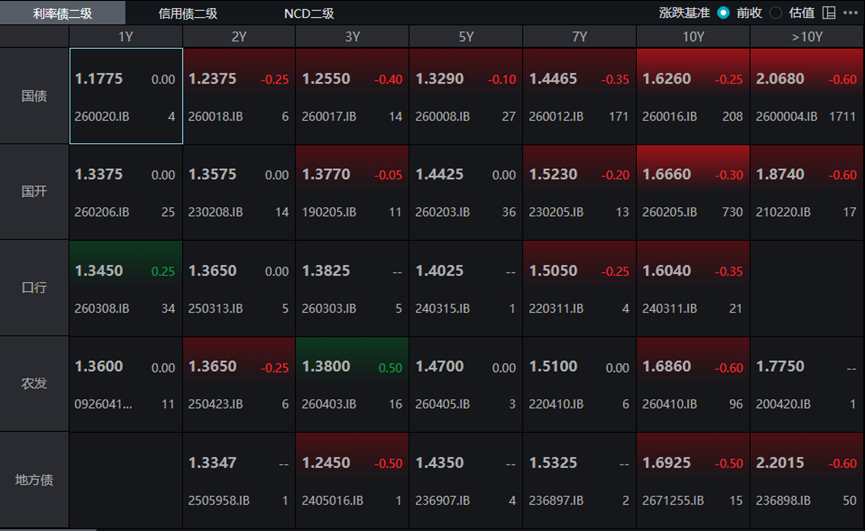Click the 1Y column header
865x531 pixels.
126,36
